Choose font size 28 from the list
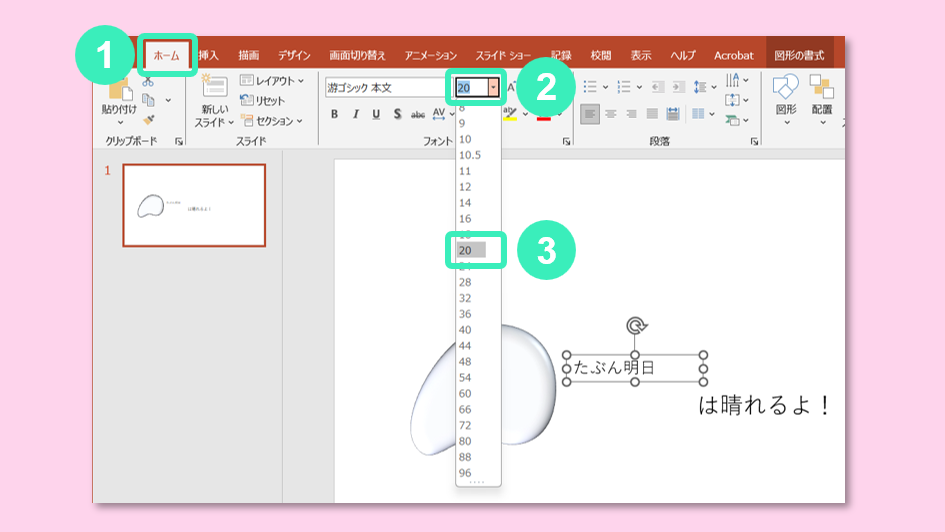The width and height of the screenshot is (945, 532). pyautogui.click(x=465, y=282)
